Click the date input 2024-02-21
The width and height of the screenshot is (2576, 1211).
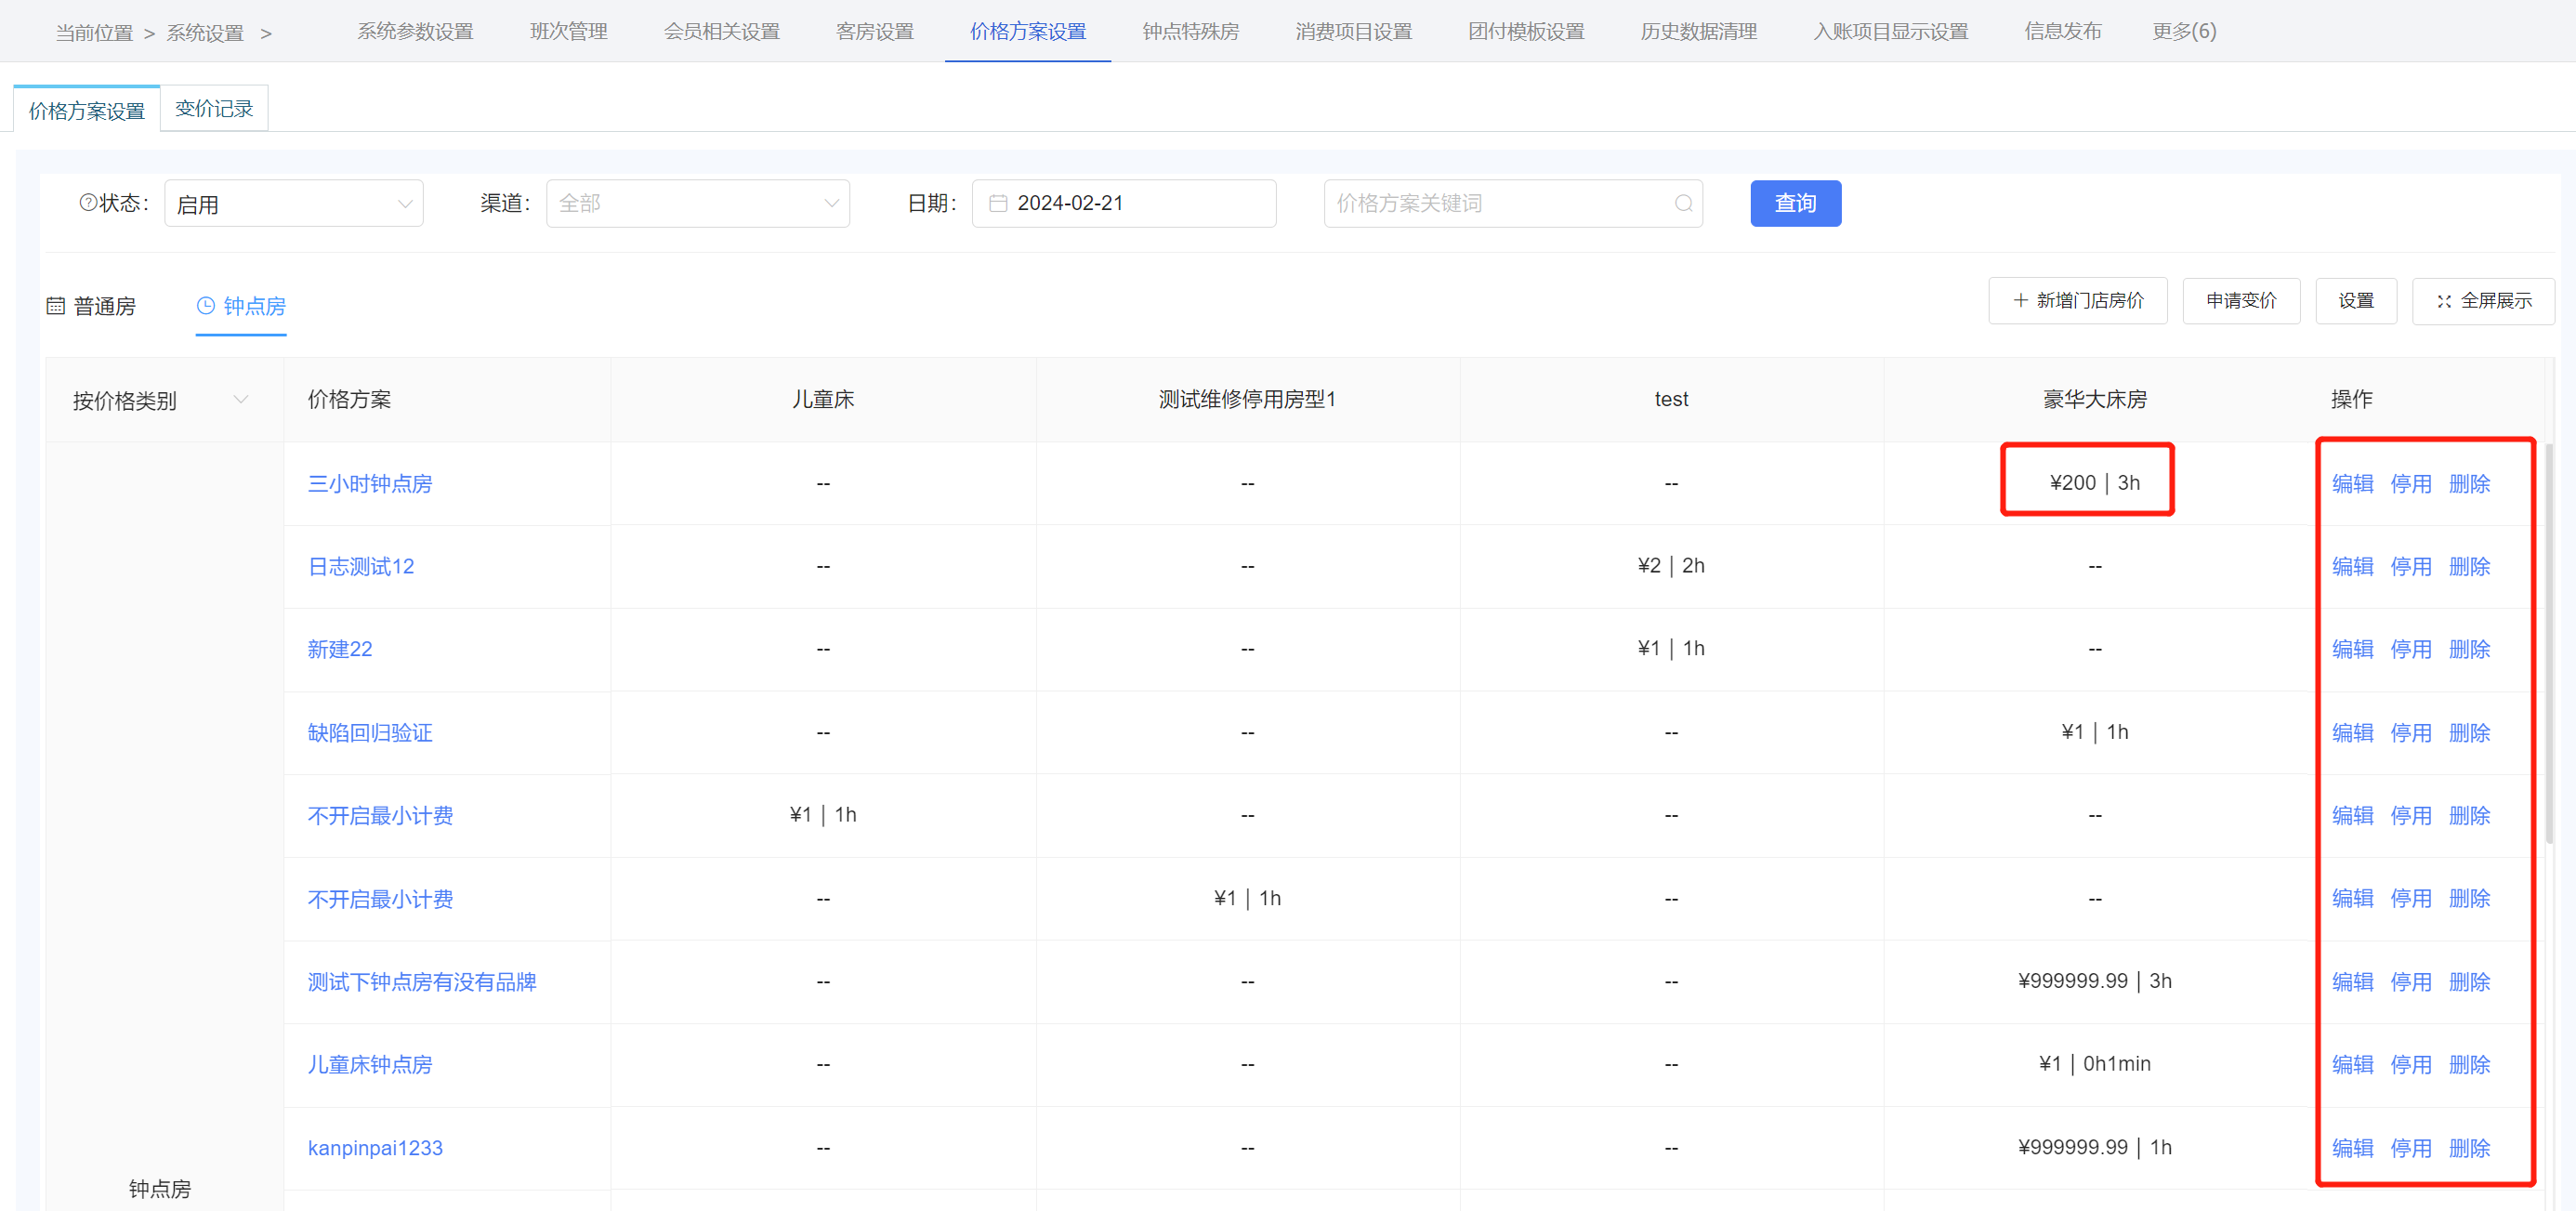[x=1123, y=203]
